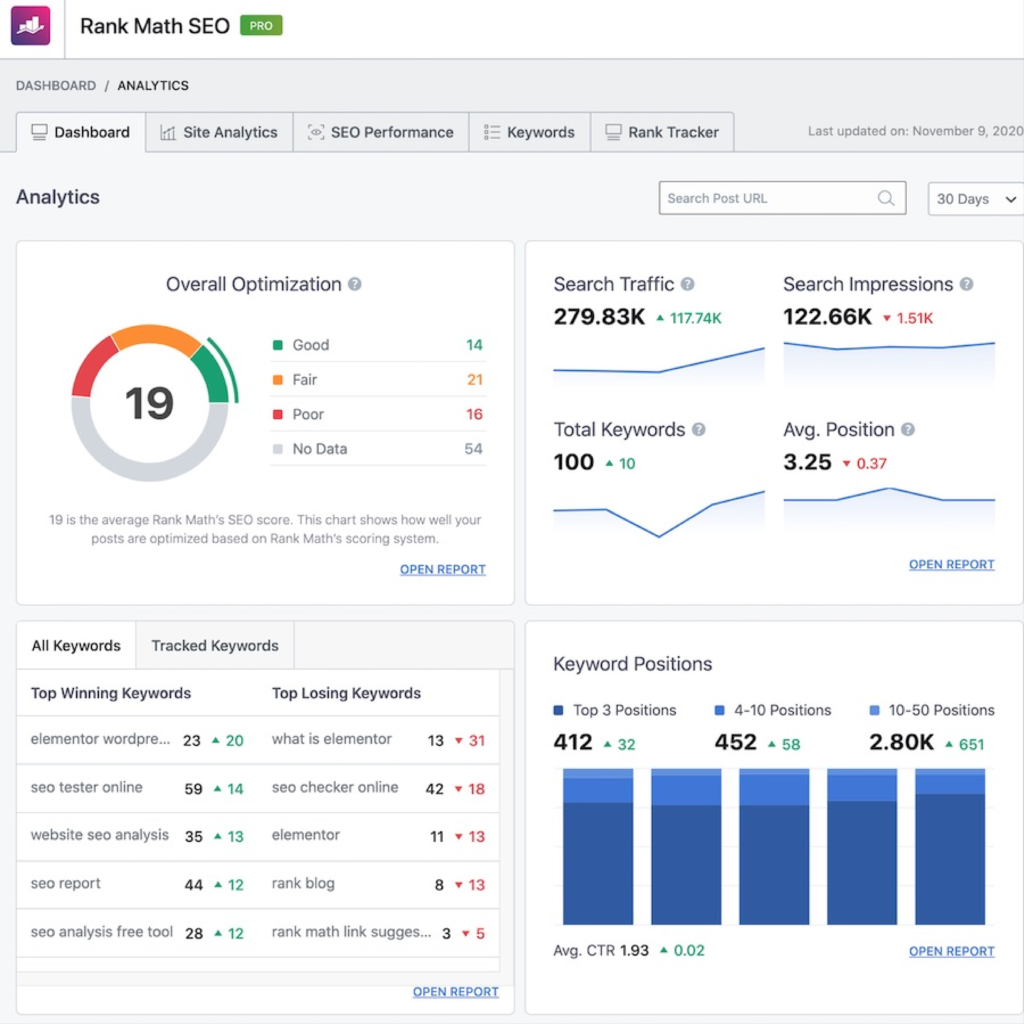1024x1024 pixels.
Task: Open the Rank Tracker tab
Action: (x=662, y=133)
